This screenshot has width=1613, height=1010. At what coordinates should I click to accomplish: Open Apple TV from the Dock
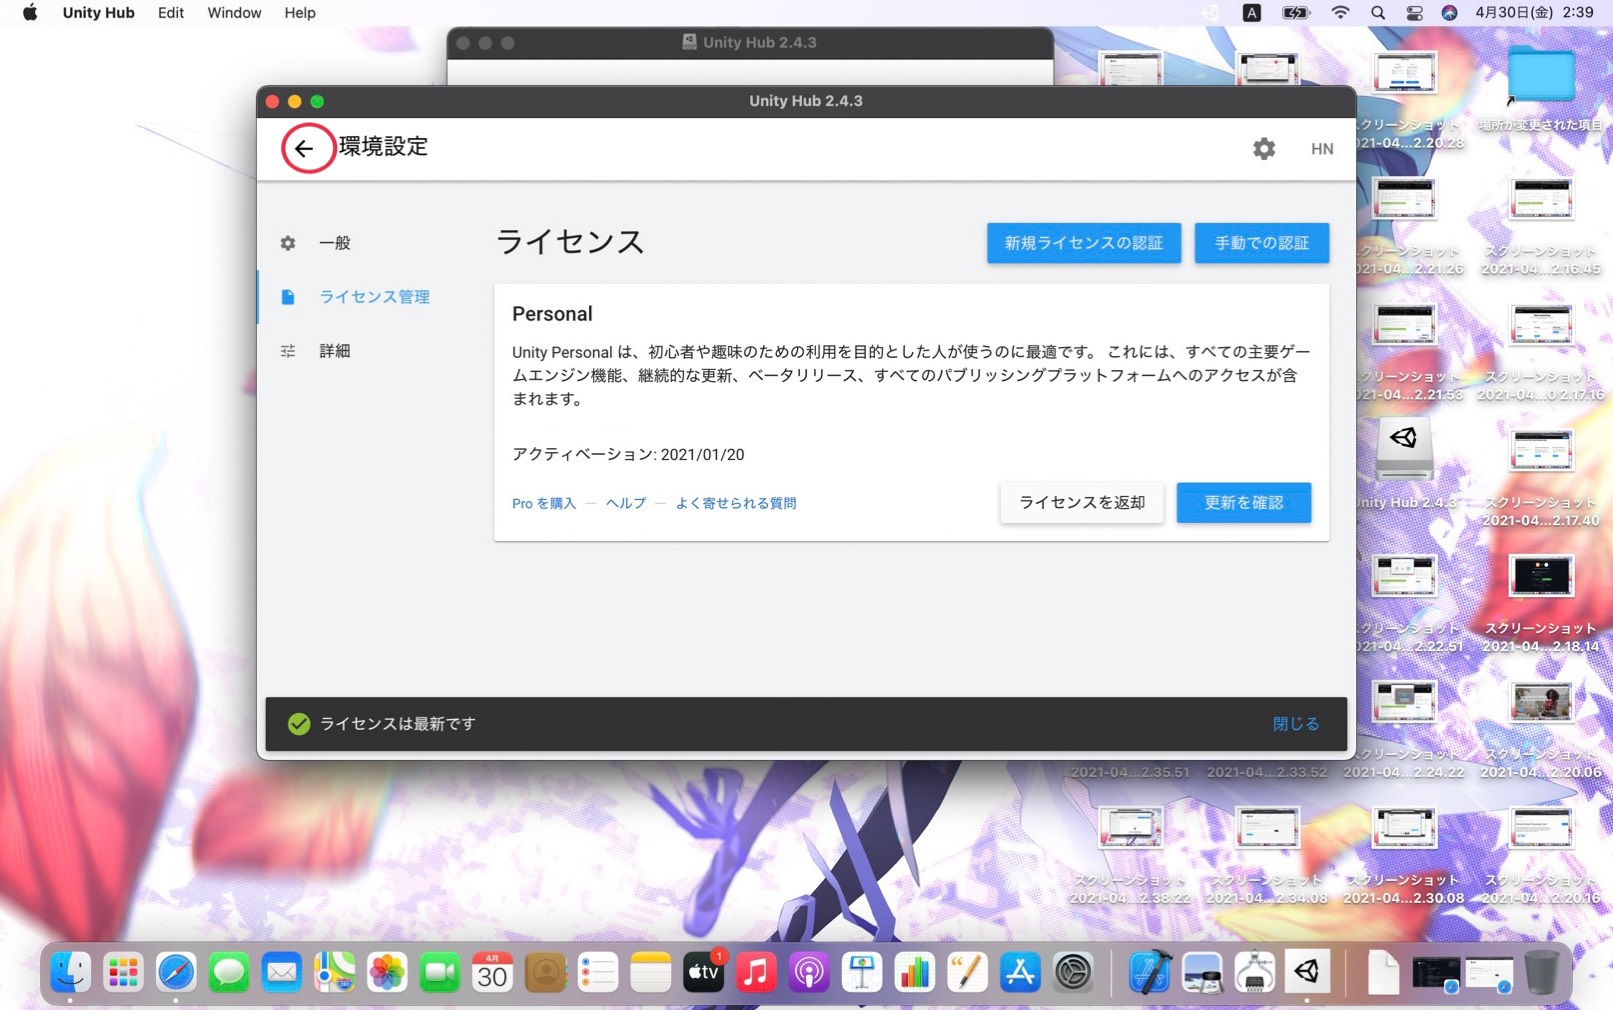(x=703, y=972)
